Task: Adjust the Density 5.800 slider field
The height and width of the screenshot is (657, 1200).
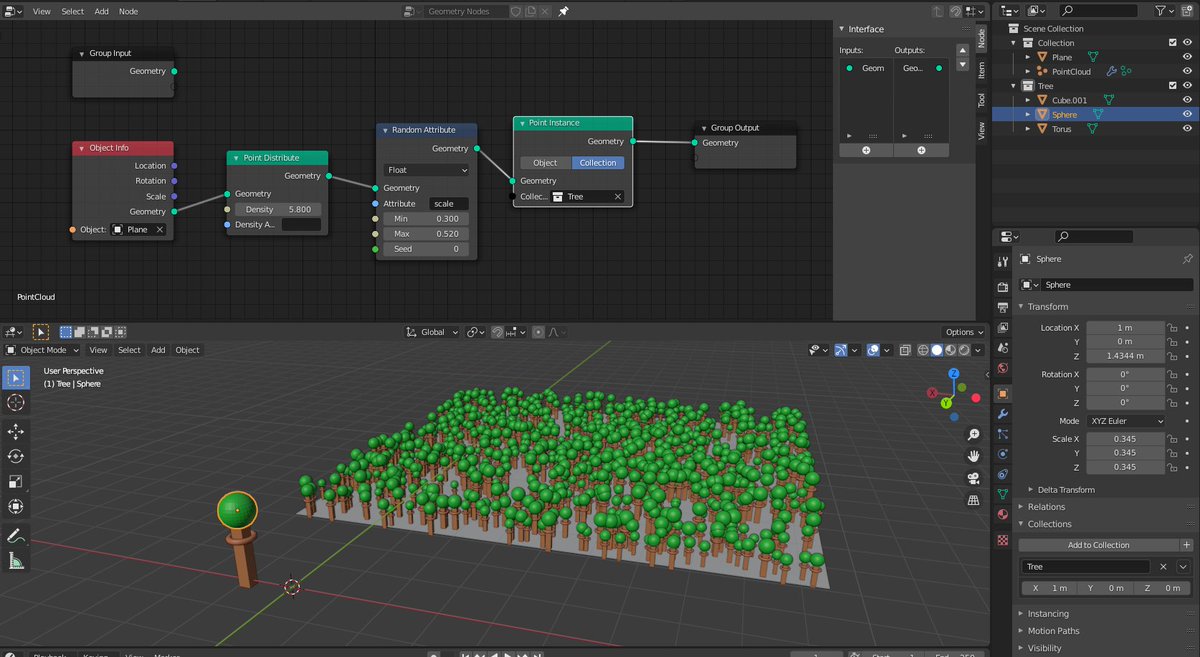Action: [278, 209]
